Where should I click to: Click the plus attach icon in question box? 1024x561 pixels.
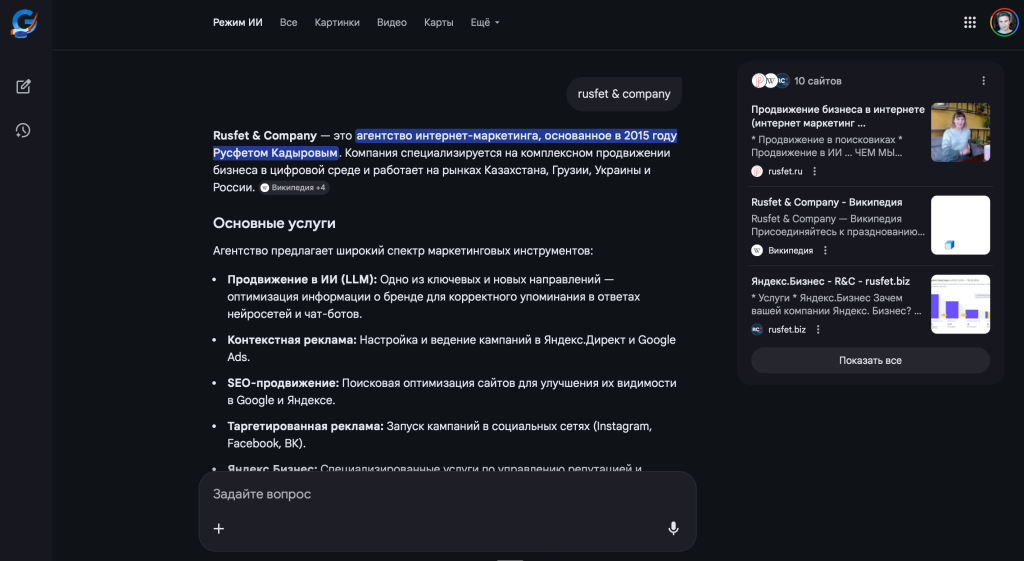(x=219, y=528)
